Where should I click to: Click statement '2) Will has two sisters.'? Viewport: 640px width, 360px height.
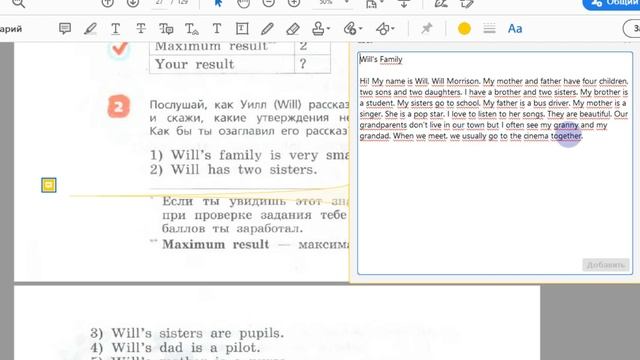pyautogui.click(x=233, y=169)
